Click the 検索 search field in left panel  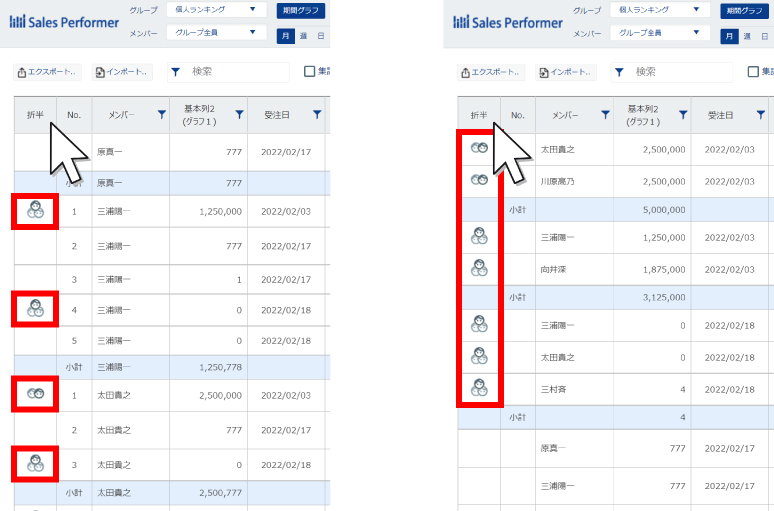coord(235,72)
